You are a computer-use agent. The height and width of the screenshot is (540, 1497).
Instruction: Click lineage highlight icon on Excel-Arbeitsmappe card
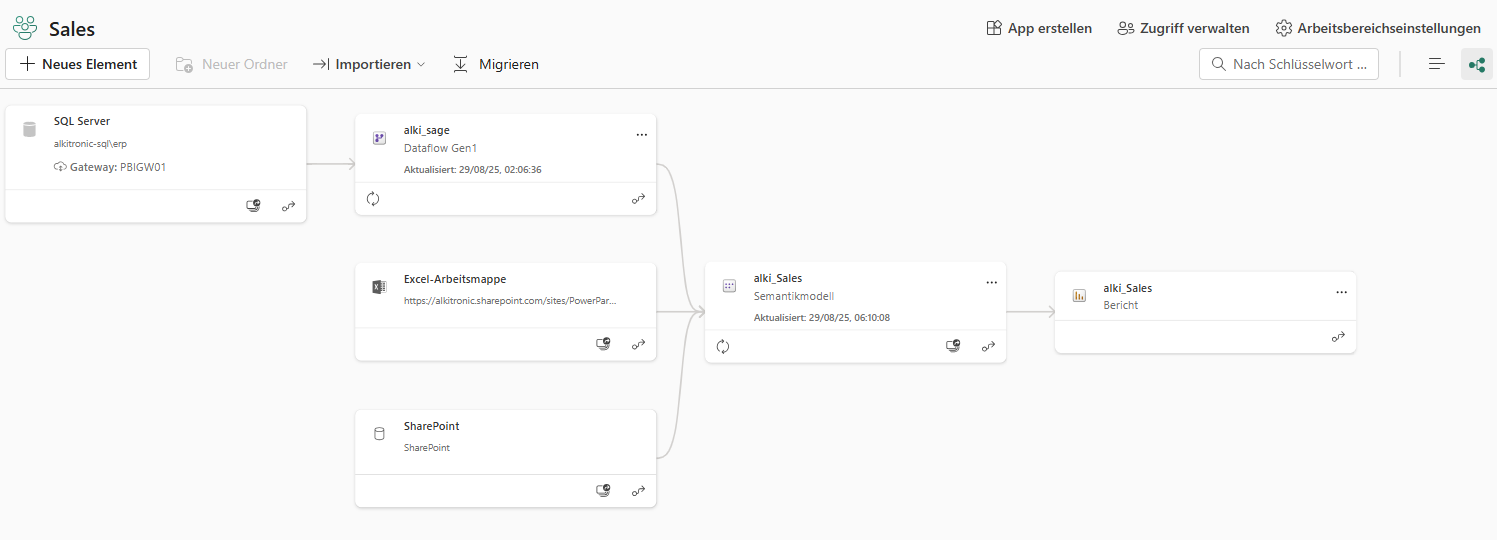[639, 344]
